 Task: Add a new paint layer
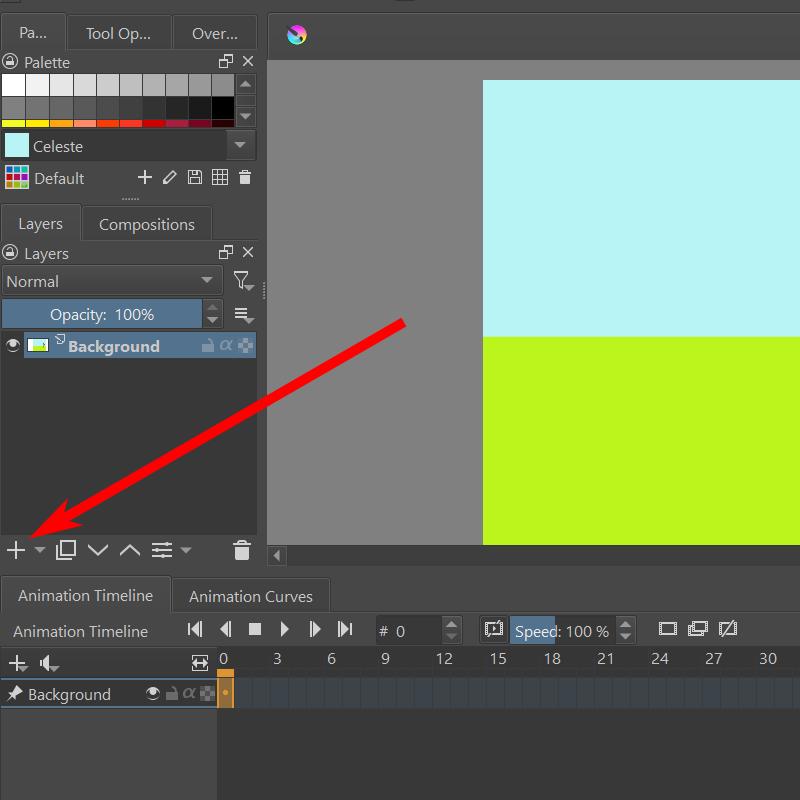[15, 549]
